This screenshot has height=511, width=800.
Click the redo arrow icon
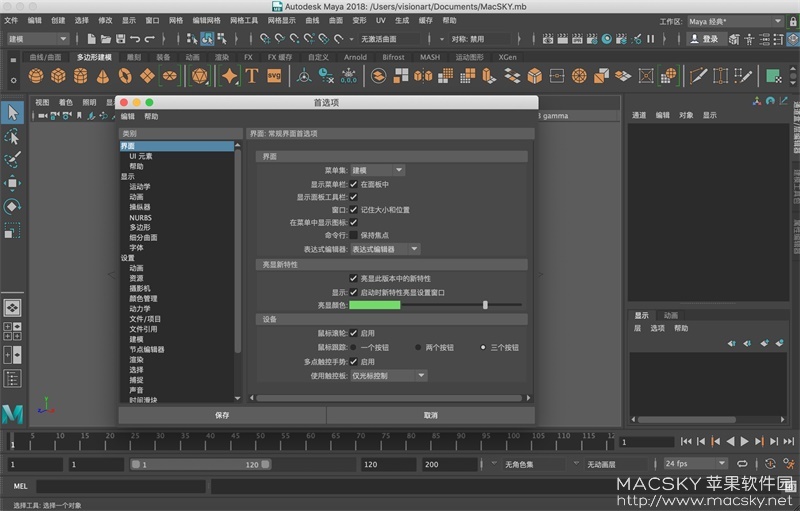tap(149, 39)
